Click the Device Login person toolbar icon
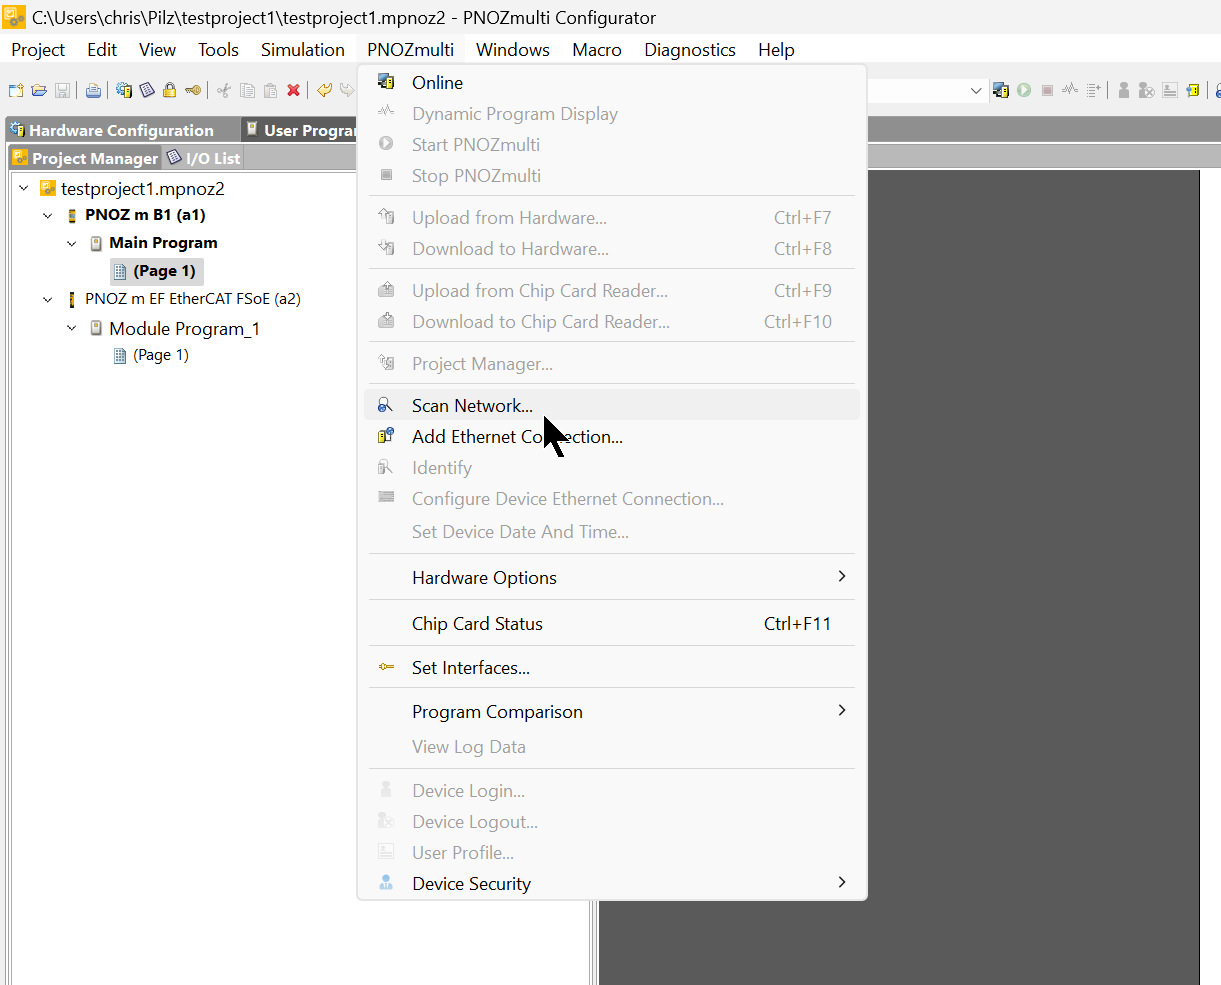 [x=1124, y=90]
